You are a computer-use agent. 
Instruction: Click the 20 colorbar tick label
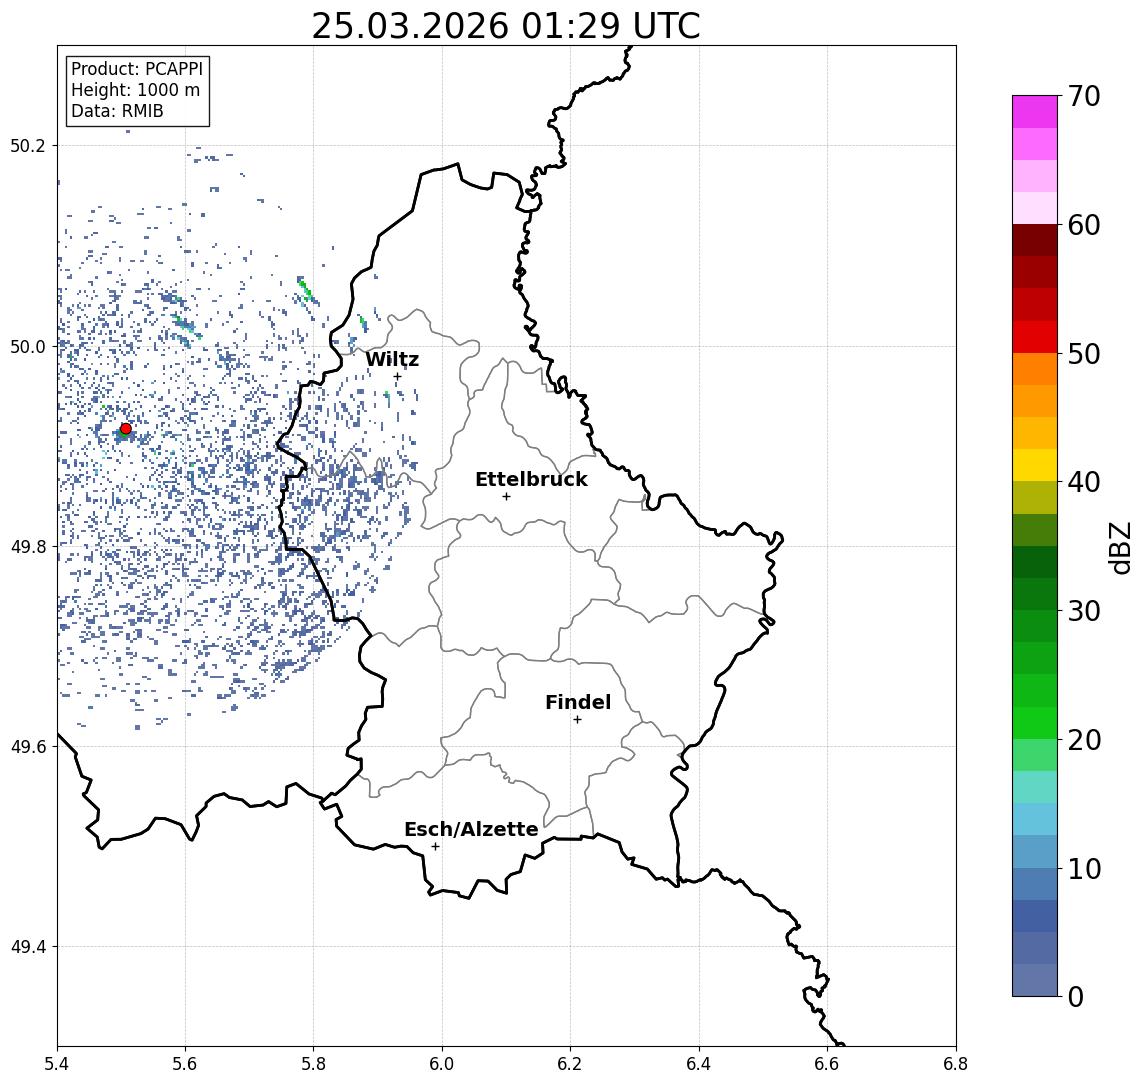tap(1083, 739)
